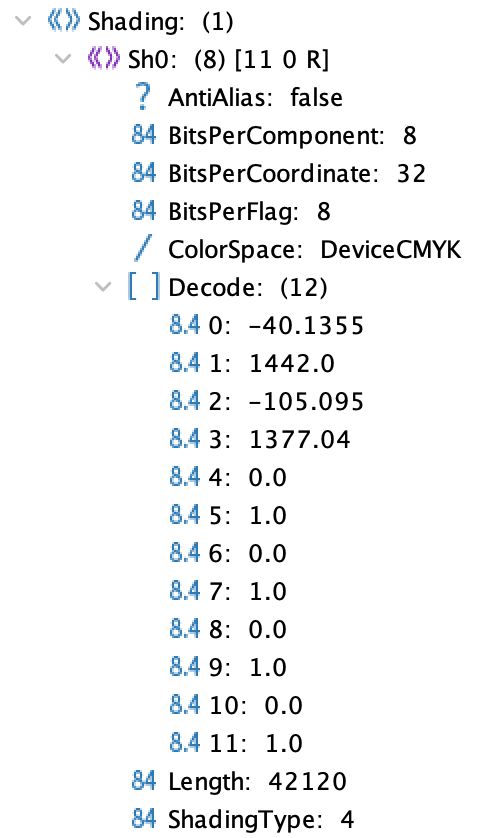Screen dimensions: 482x838
Task: Select Decode entry 2: -105.095
Action: click(286, 402)
